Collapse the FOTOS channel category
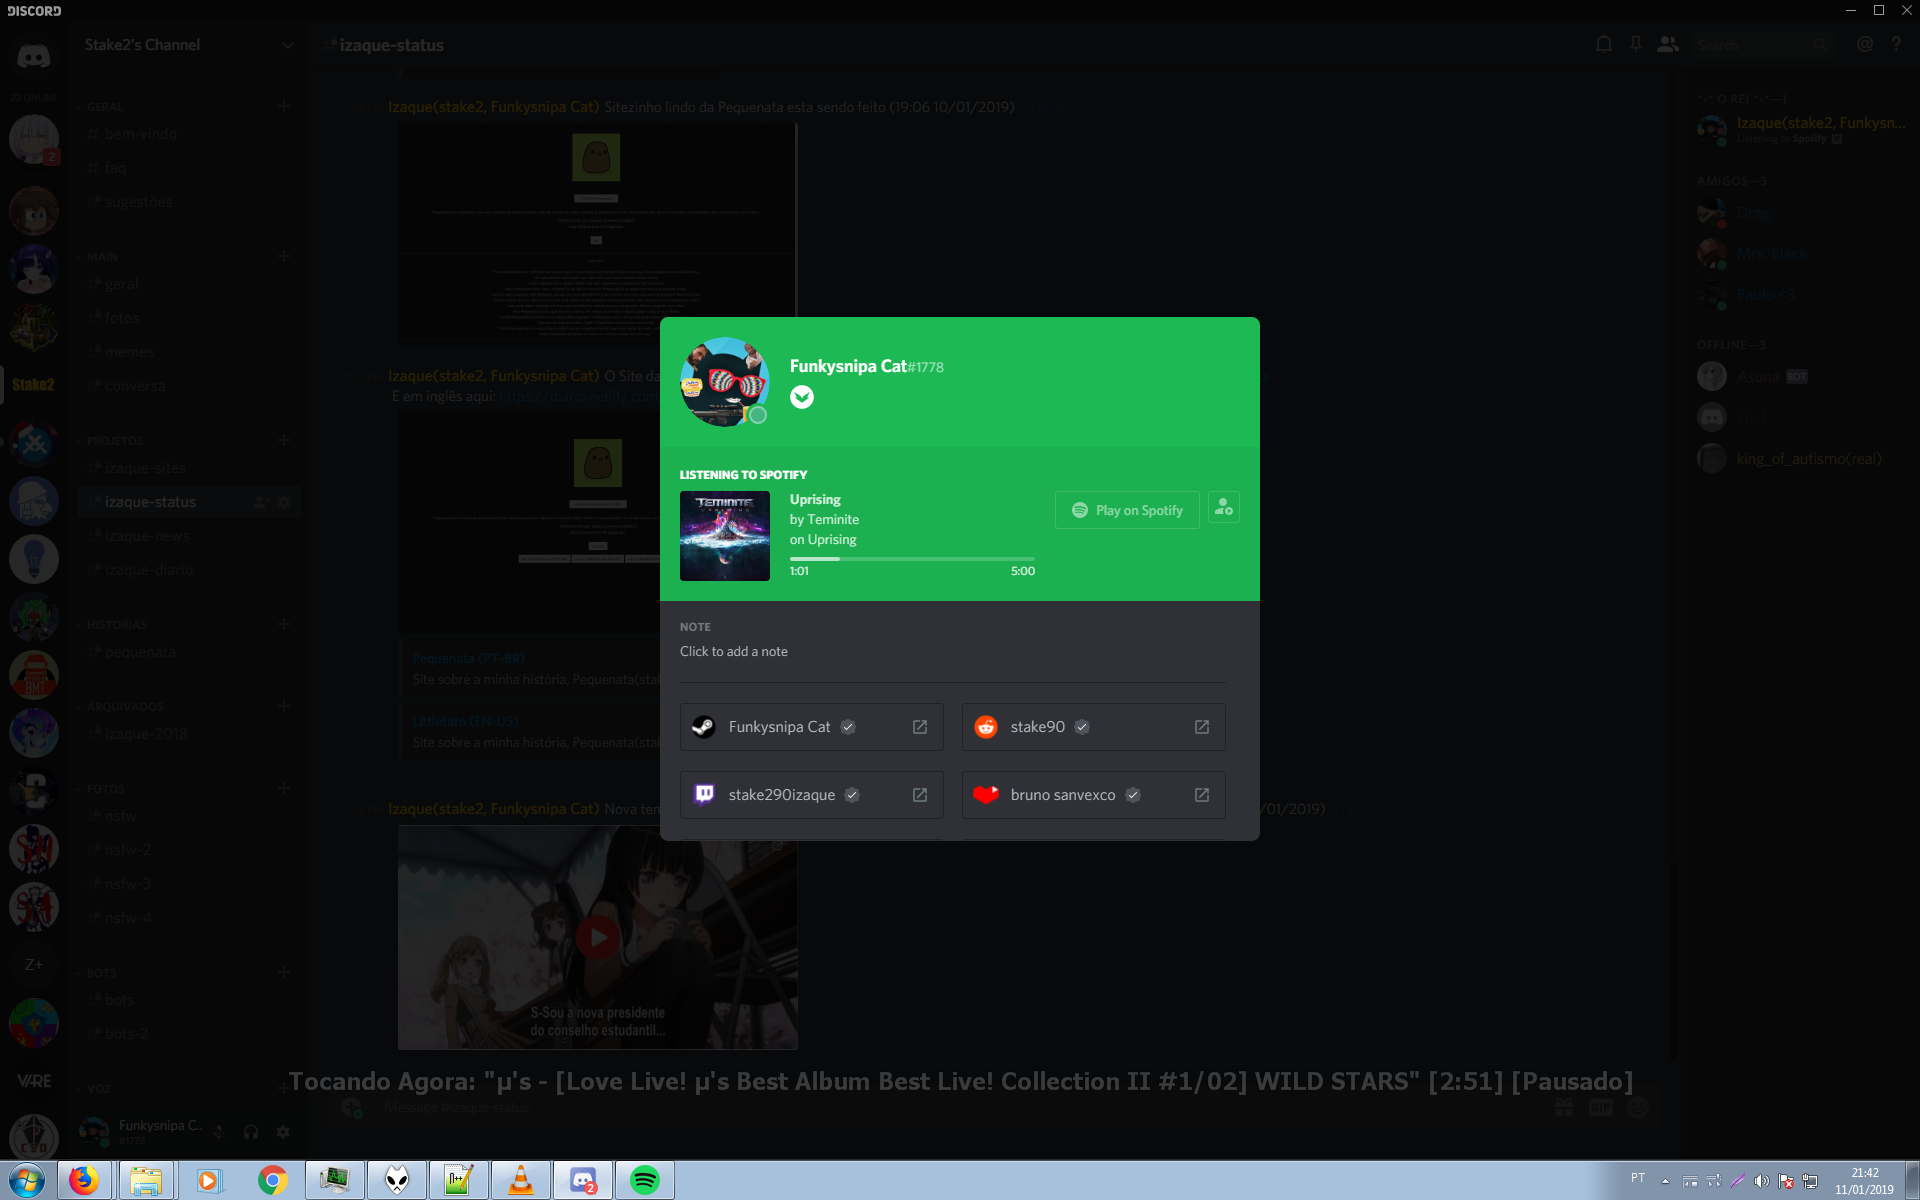This screenshot has height=1200, width=1920. [x=105, y=789]
